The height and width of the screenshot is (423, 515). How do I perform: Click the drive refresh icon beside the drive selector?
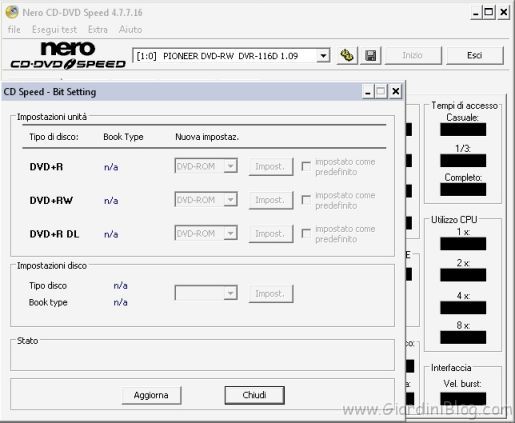[x=347, y=55]
